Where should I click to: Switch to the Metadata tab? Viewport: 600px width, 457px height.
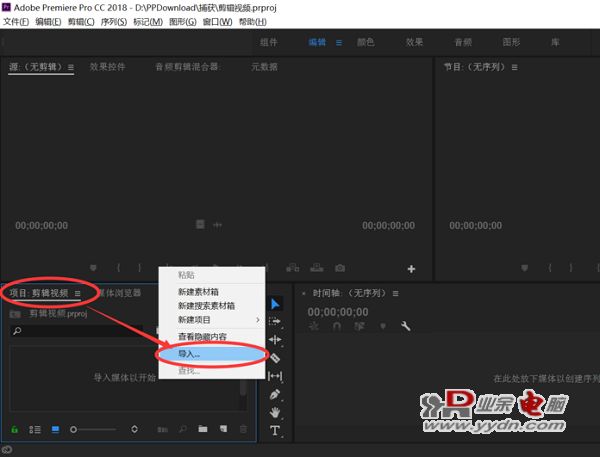264,67
